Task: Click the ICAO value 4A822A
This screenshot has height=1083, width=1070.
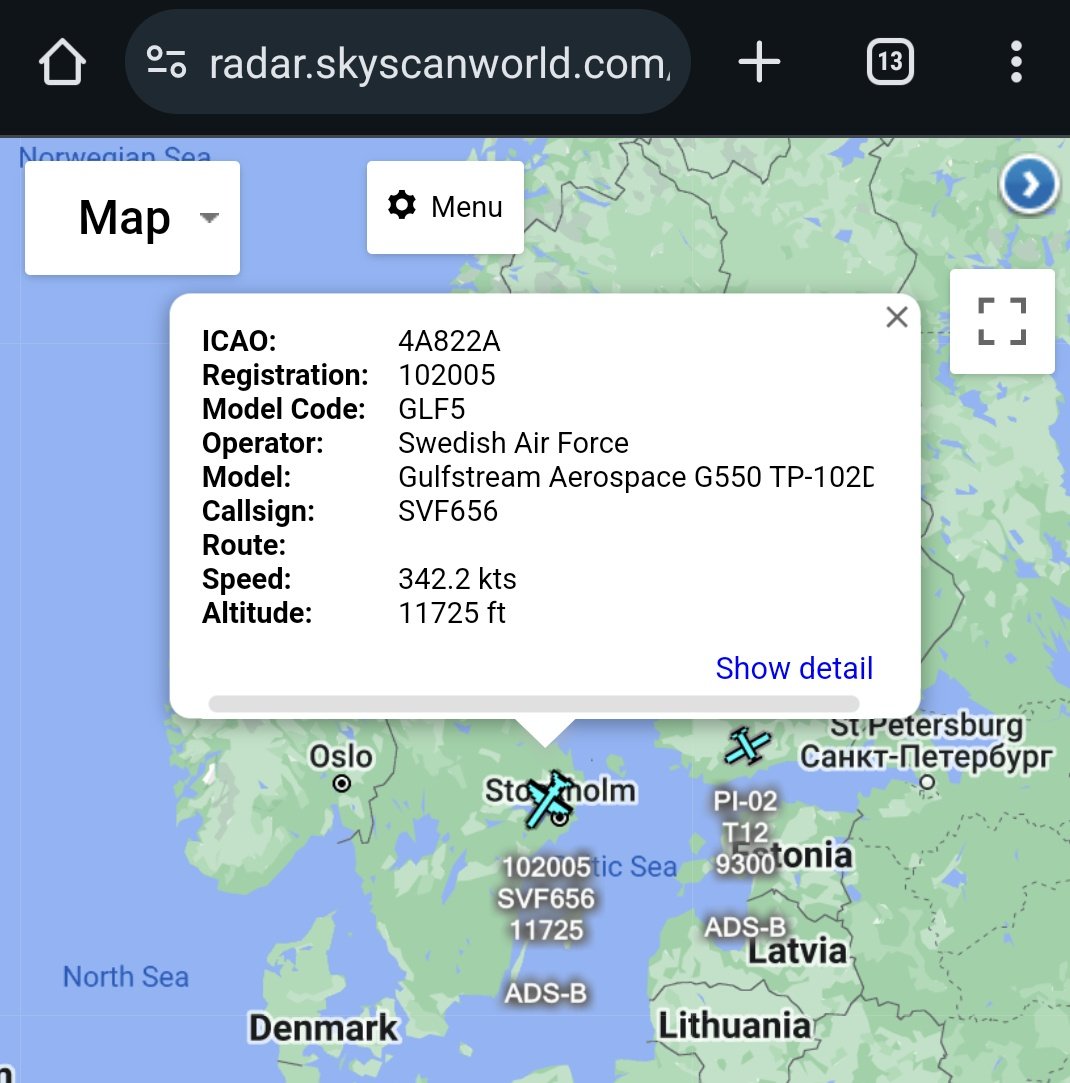Action: (x=450, y=341)
